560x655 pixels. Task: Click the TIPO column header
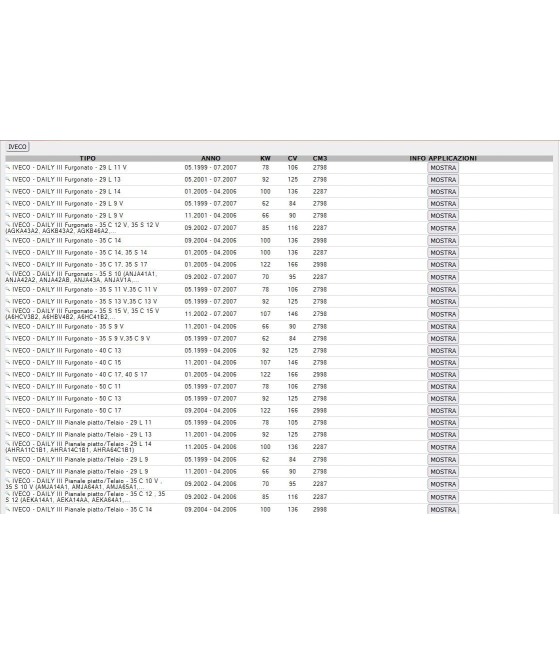[x=88, y=158]
